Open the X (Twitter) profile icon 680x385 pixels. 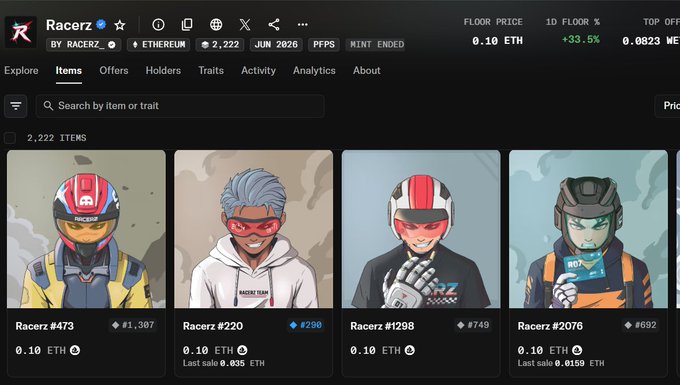coord(245,24)
